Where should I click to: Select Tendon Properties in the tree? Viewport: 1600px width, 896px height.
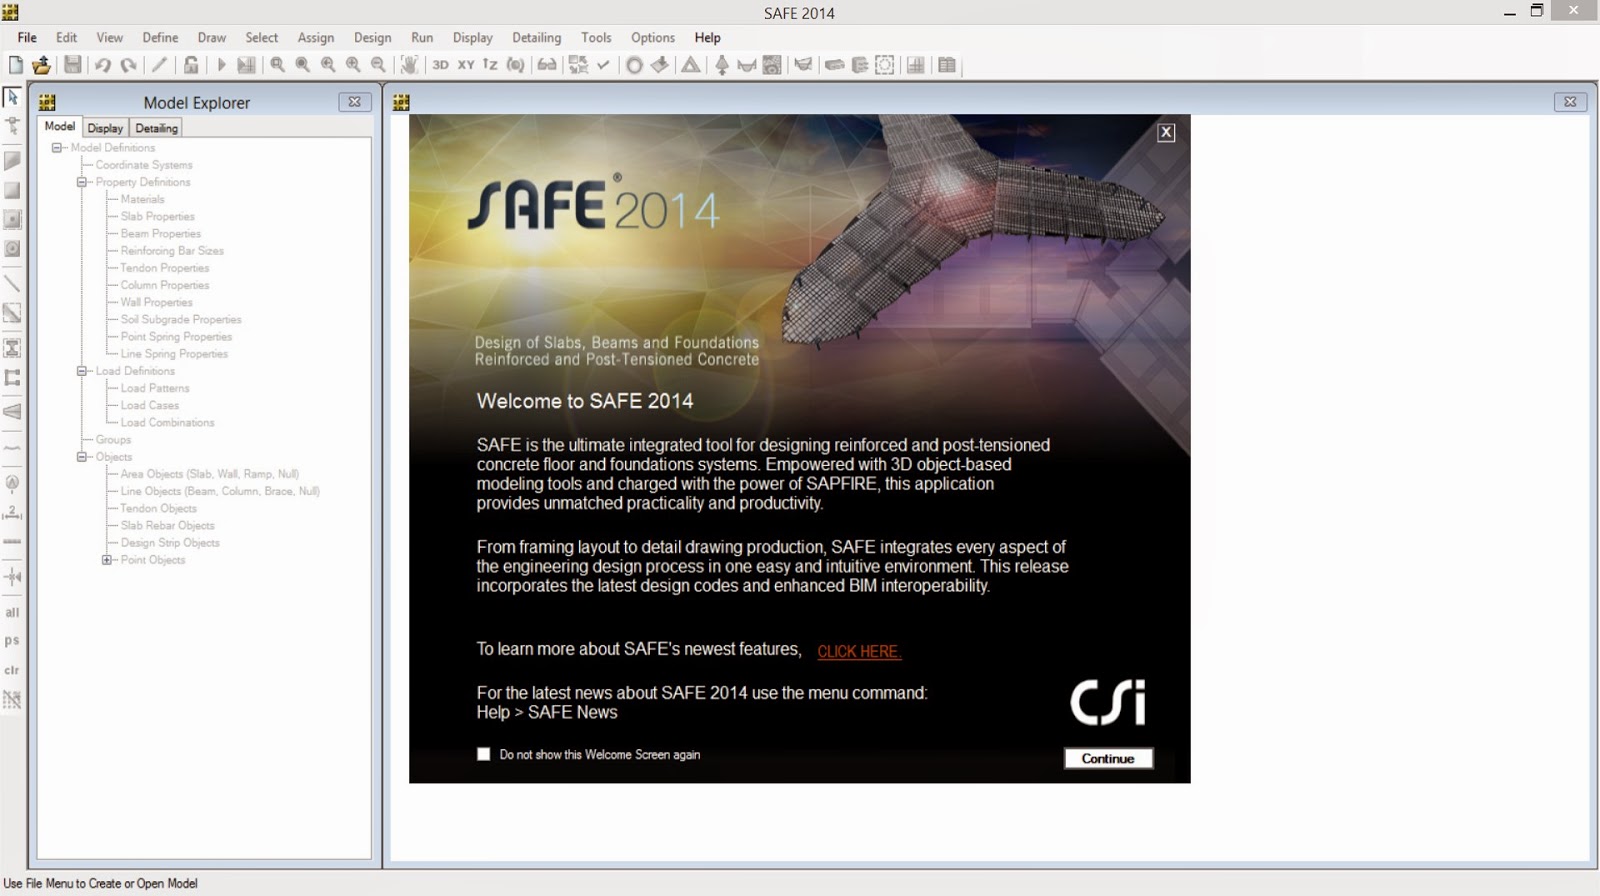pyautogui.click(x=165, y=268)
